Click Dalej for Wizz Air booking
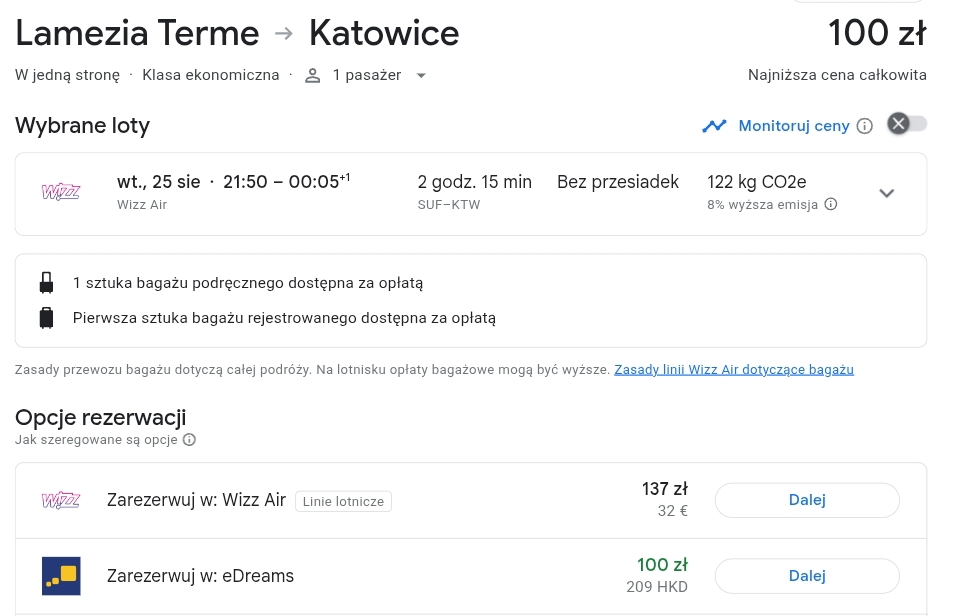 pyautogui.click(x=807, y=500)
